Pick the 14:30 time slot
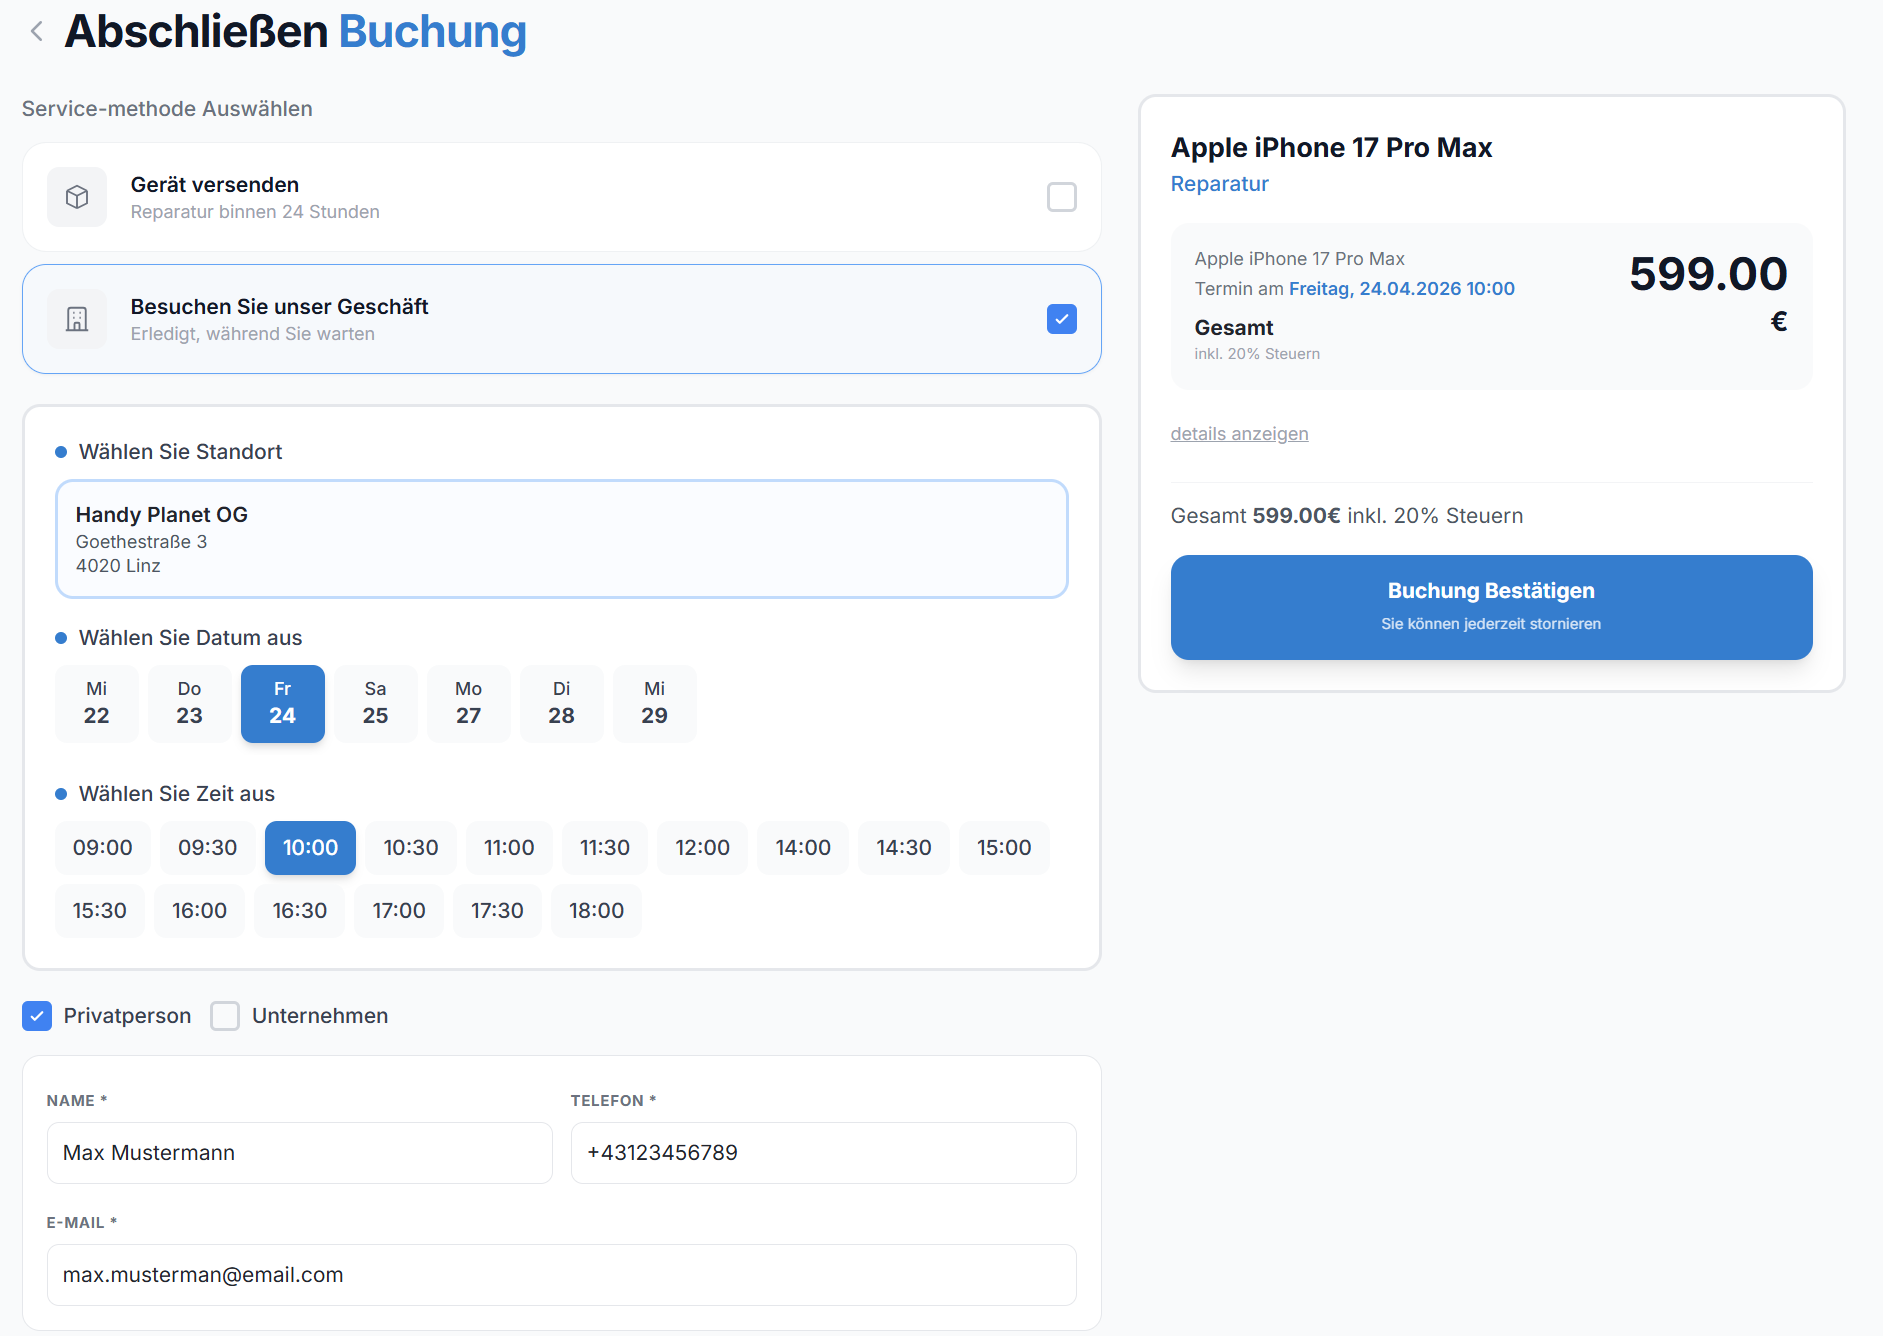1883x1336 pixels. click(x=904, y=848)
